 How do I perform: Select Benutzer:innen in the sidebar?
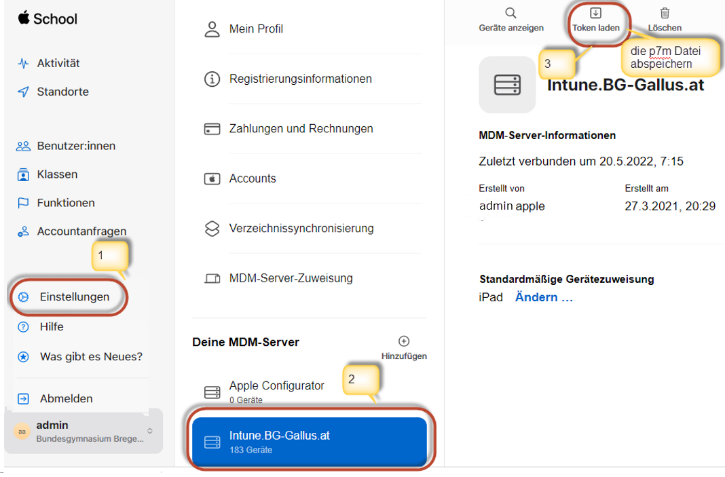75,146
